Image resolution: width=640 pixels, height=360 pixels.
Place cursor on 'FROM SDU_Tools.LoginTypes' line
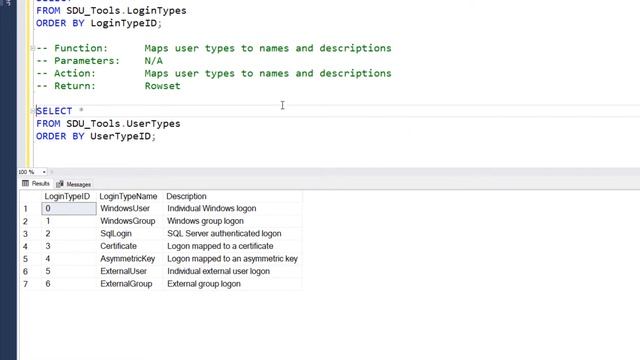pos(111,11)
